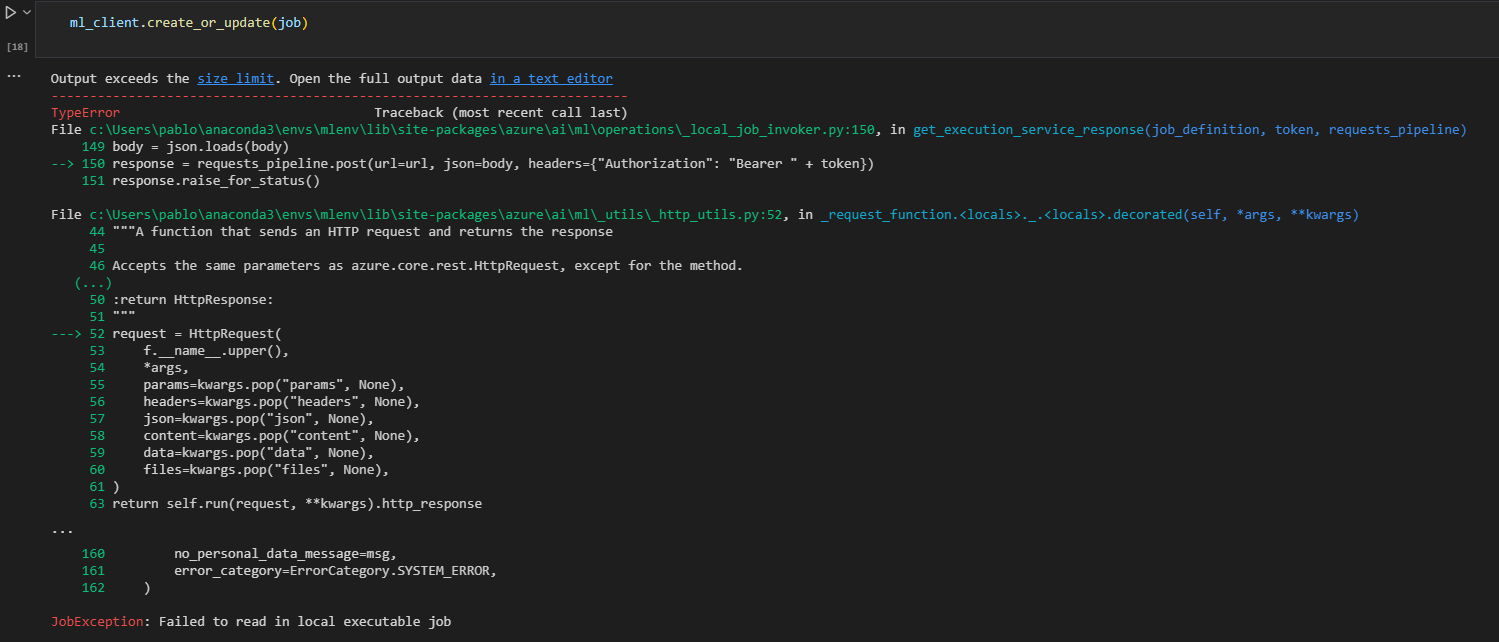Click line 44 docstring about HTTP request
The width and height of the screenshot is (1499, 642).
click(362, 232)
